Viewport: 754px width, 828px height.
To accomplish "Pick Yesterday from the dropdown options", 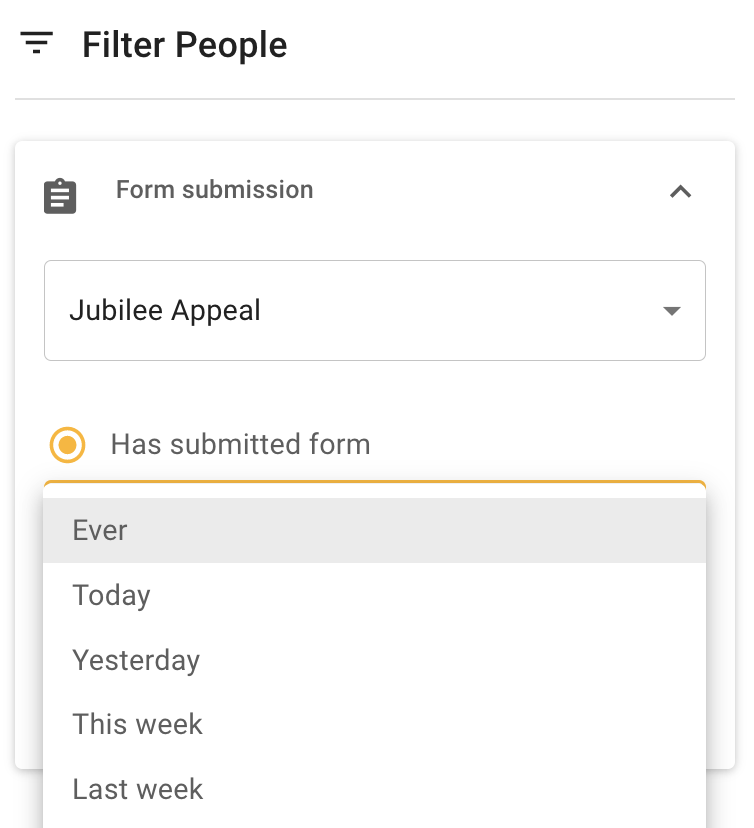I will [x=136, y=660].
